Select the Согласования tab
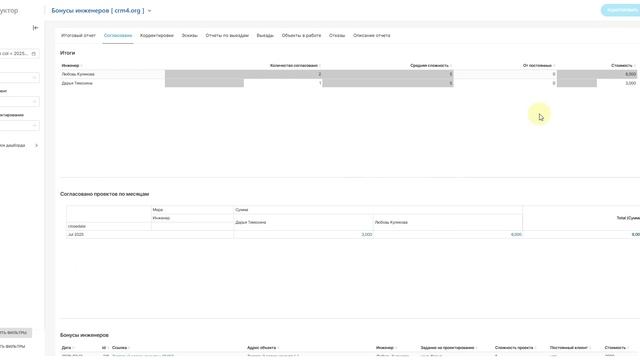The width and height of the screenshot is (640, 360). 118,36
